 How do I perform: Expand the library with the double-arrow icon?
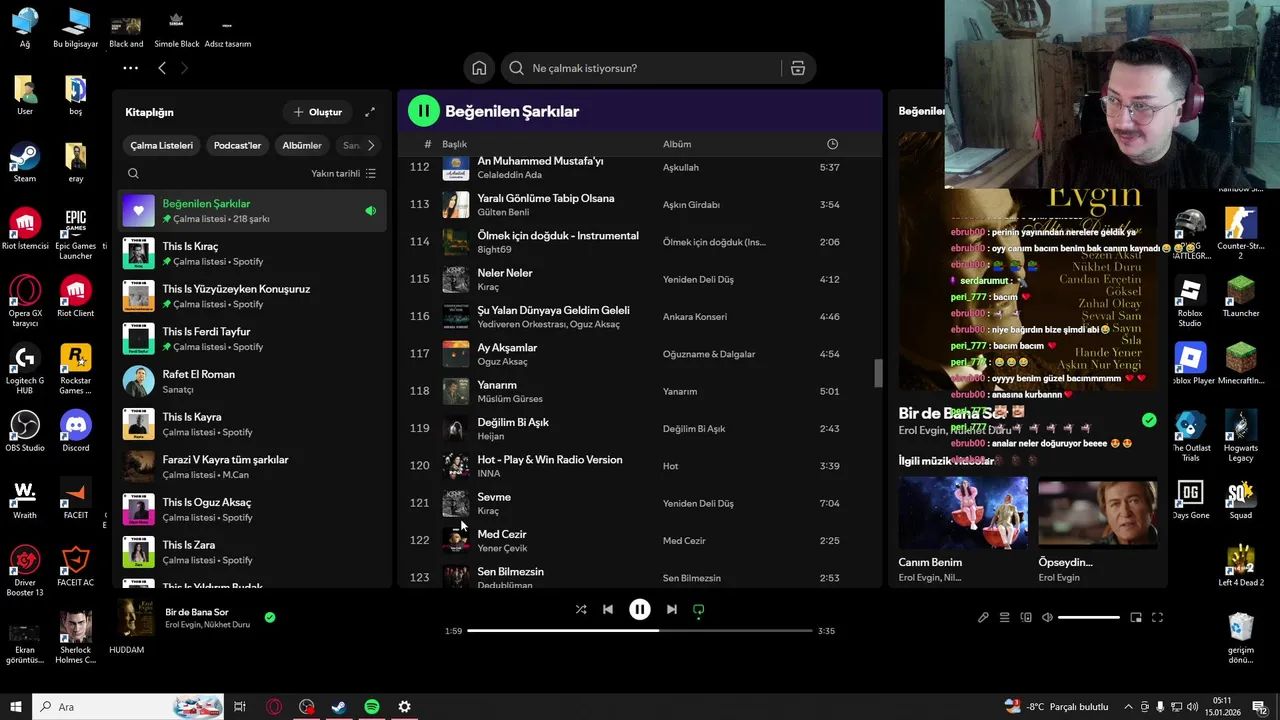(x=370, y=112)
